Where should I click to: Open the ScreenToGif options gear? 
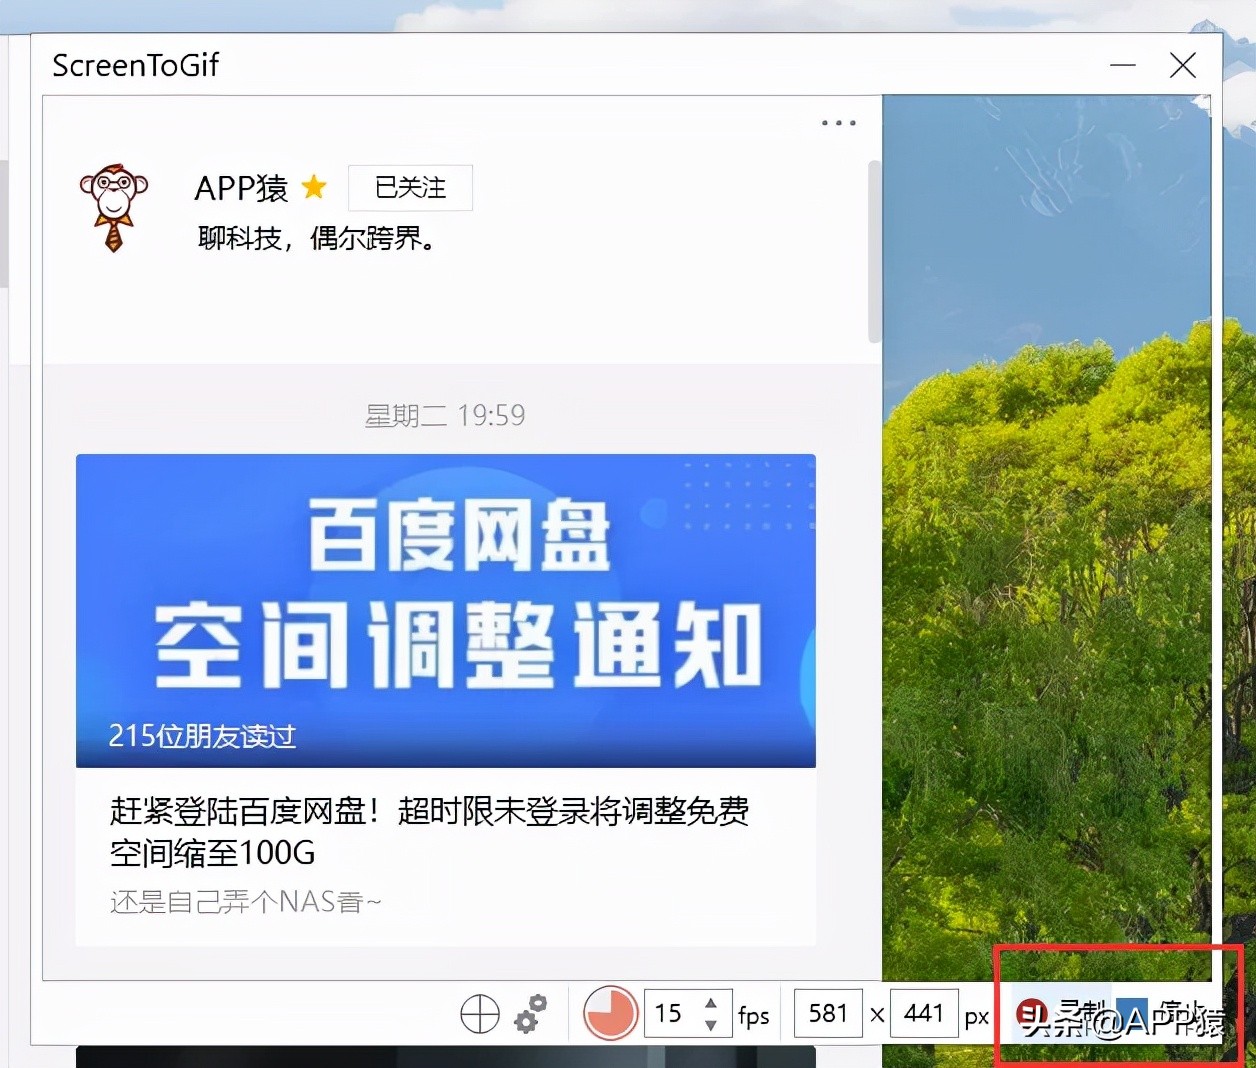(x=530, y=1013)
